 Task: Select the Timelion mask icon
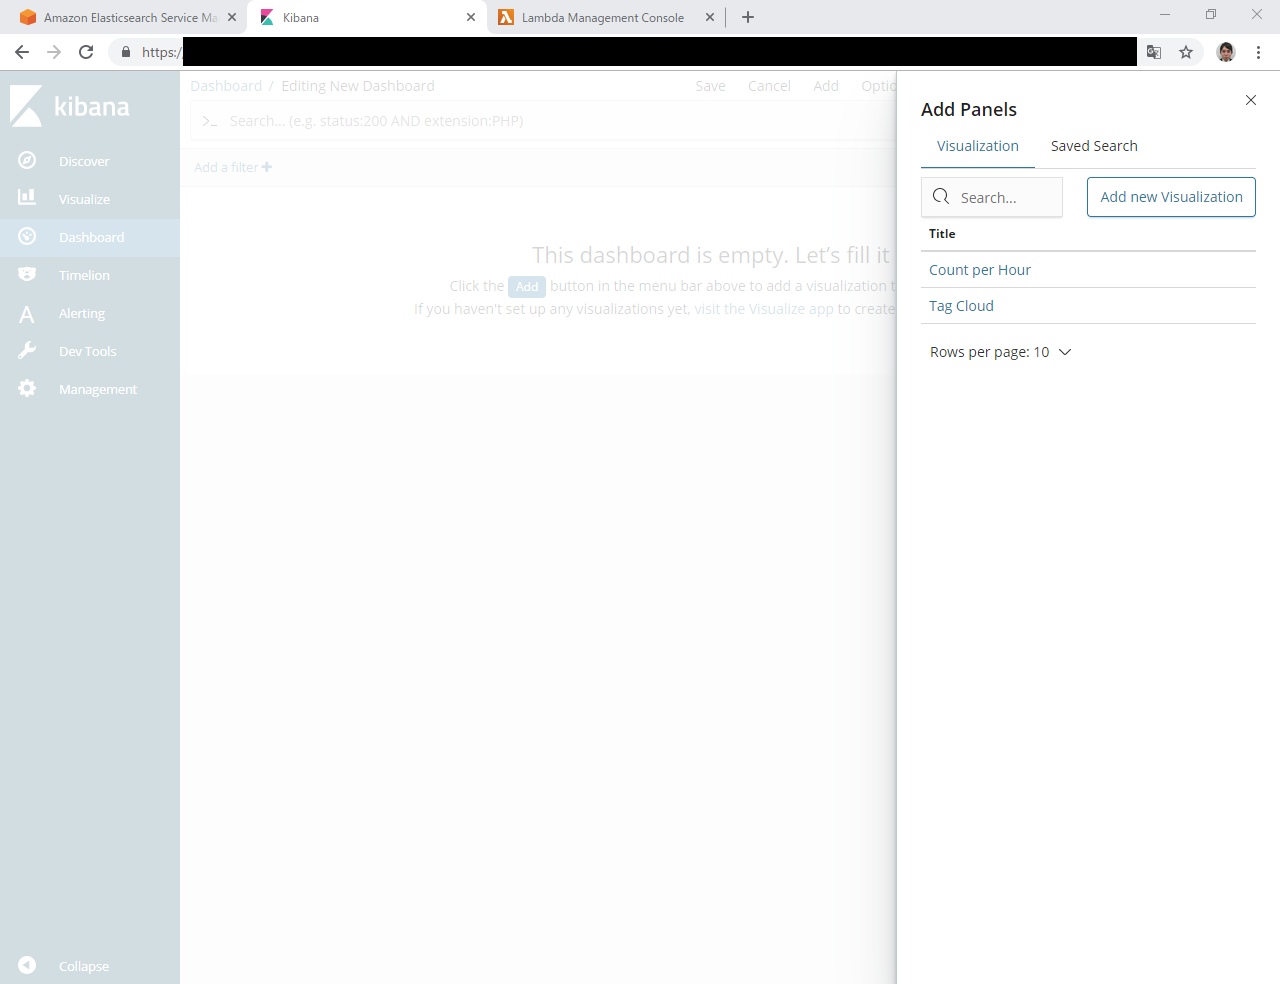pos(27,274)
